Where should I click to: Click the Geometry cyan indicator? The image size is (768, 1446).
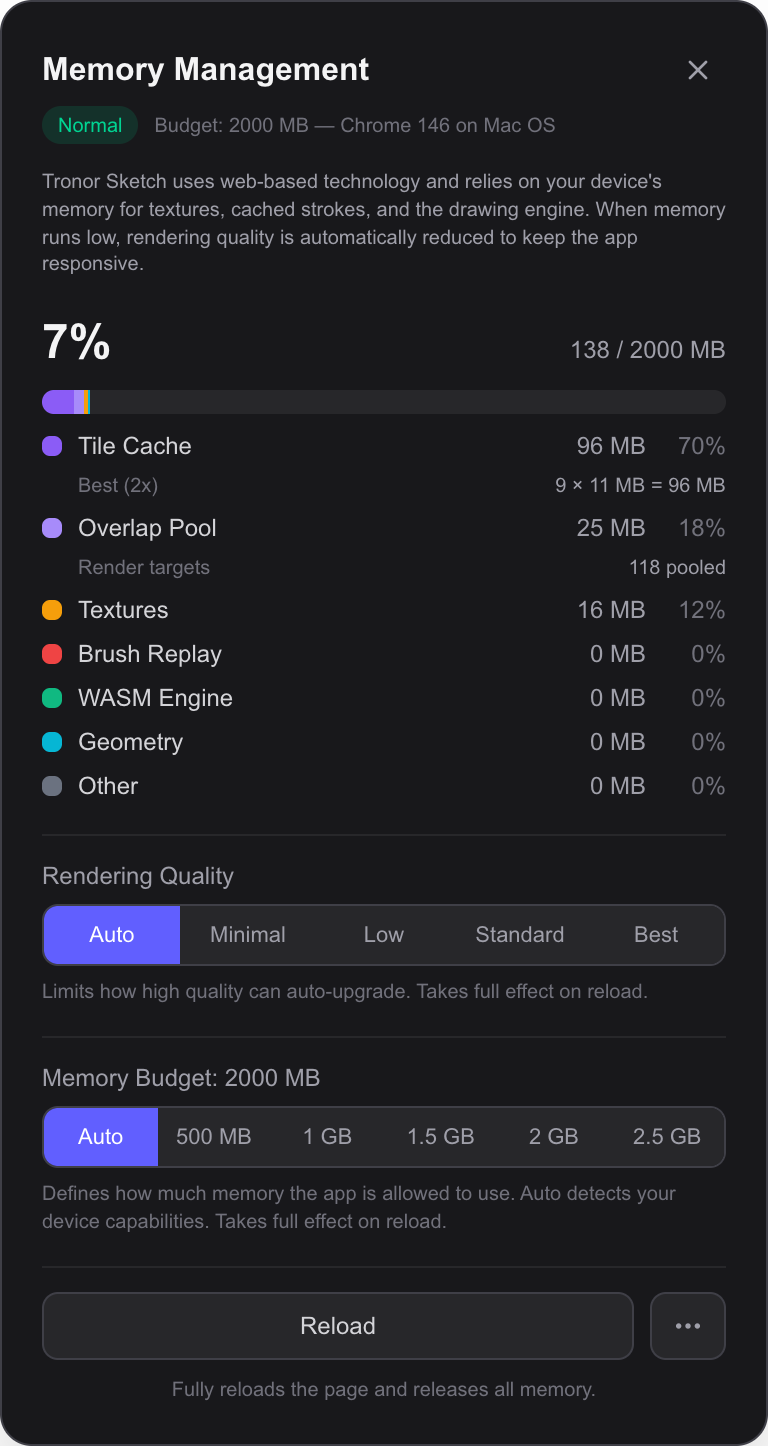(x=52, y=742)
